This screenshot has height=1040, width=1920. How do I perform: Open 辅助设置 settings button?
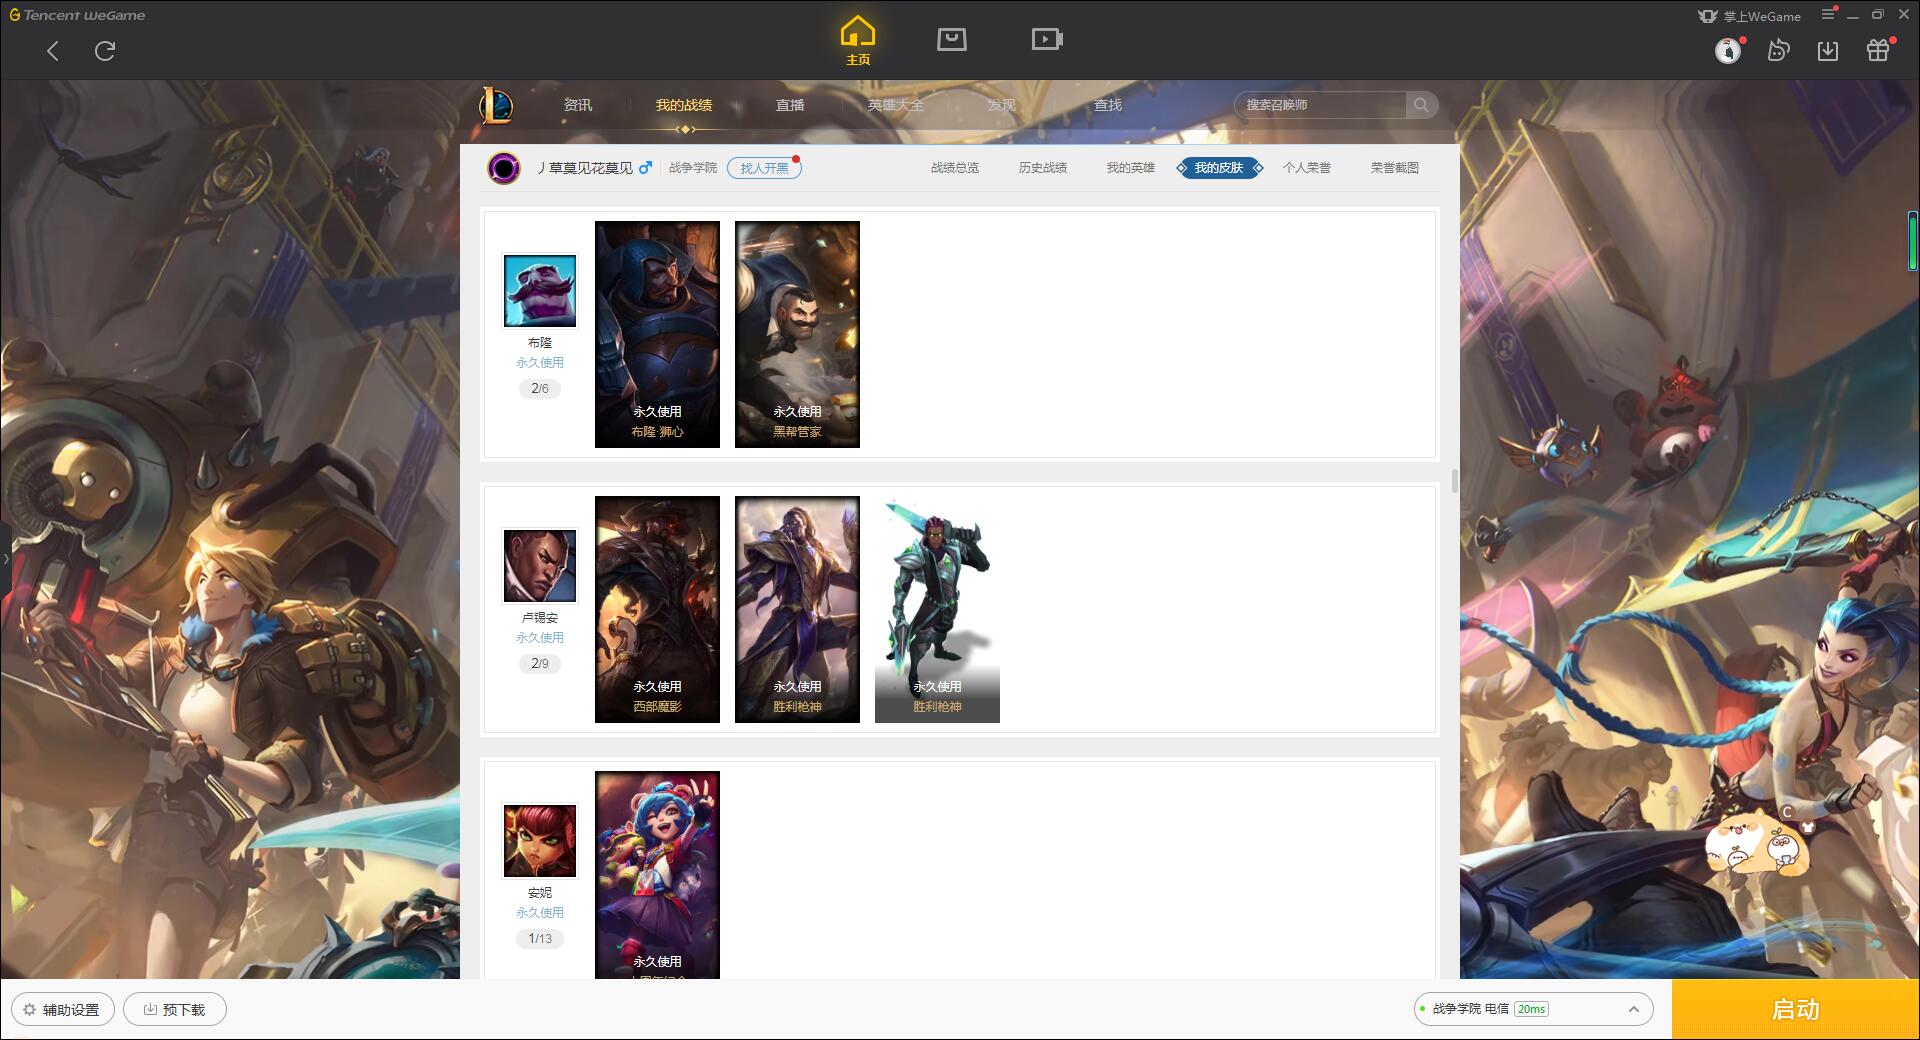[62, 1009]
